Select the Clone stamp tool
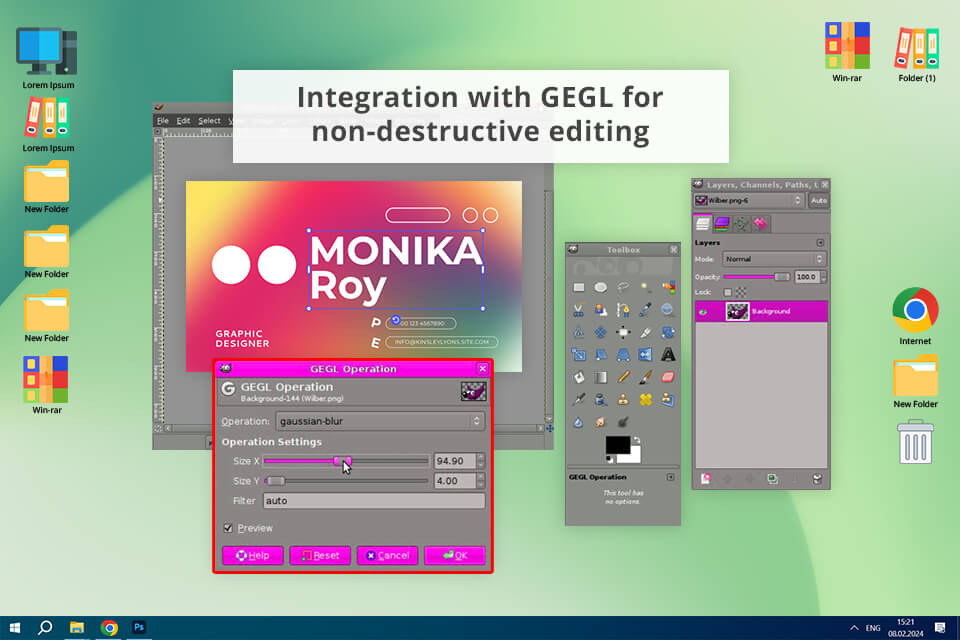 623,400
